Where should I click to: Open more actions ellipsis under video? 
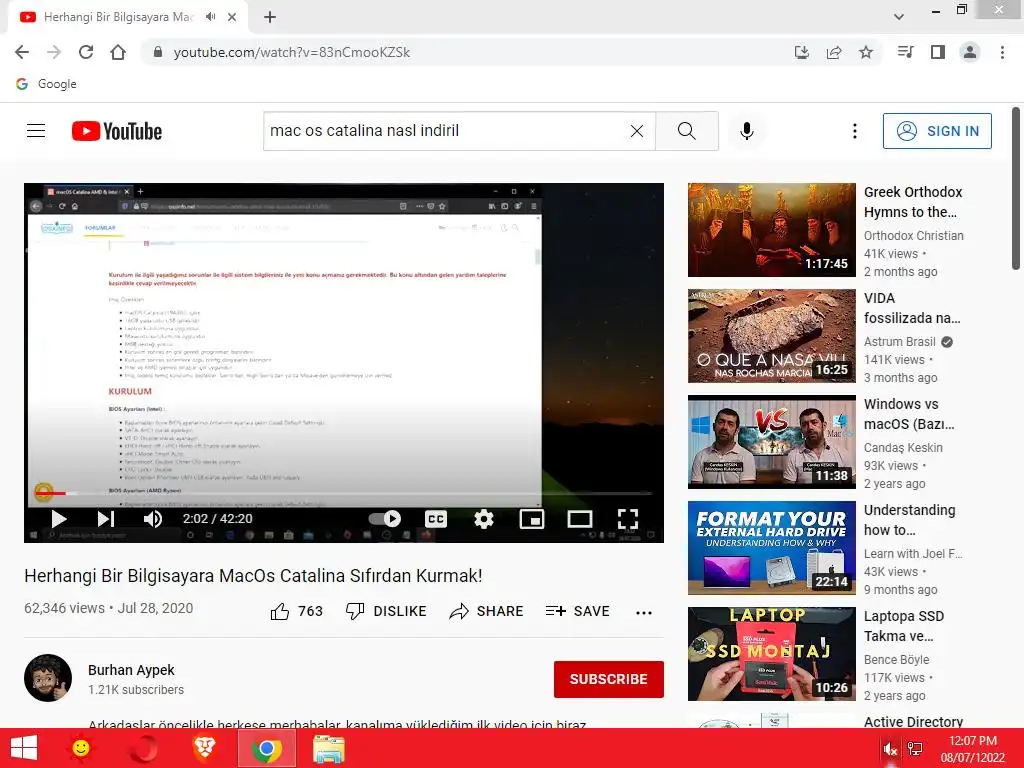point(644,613)
